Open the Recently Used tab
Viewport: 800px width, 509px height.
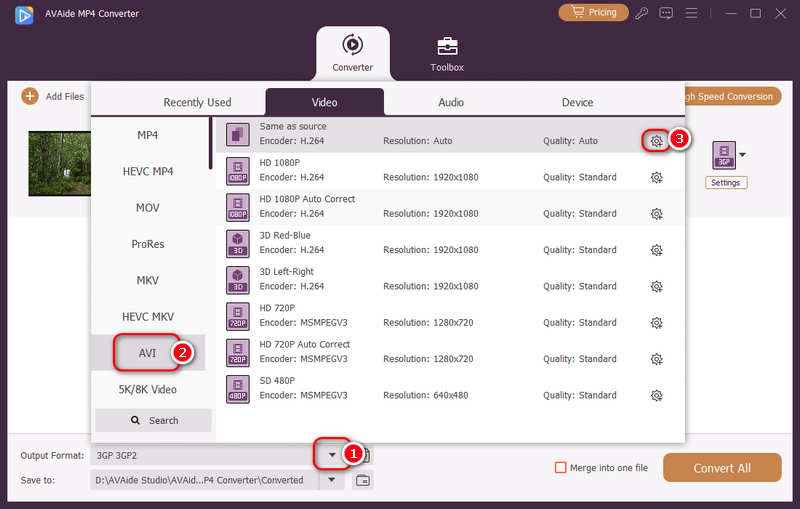(197, 102)
